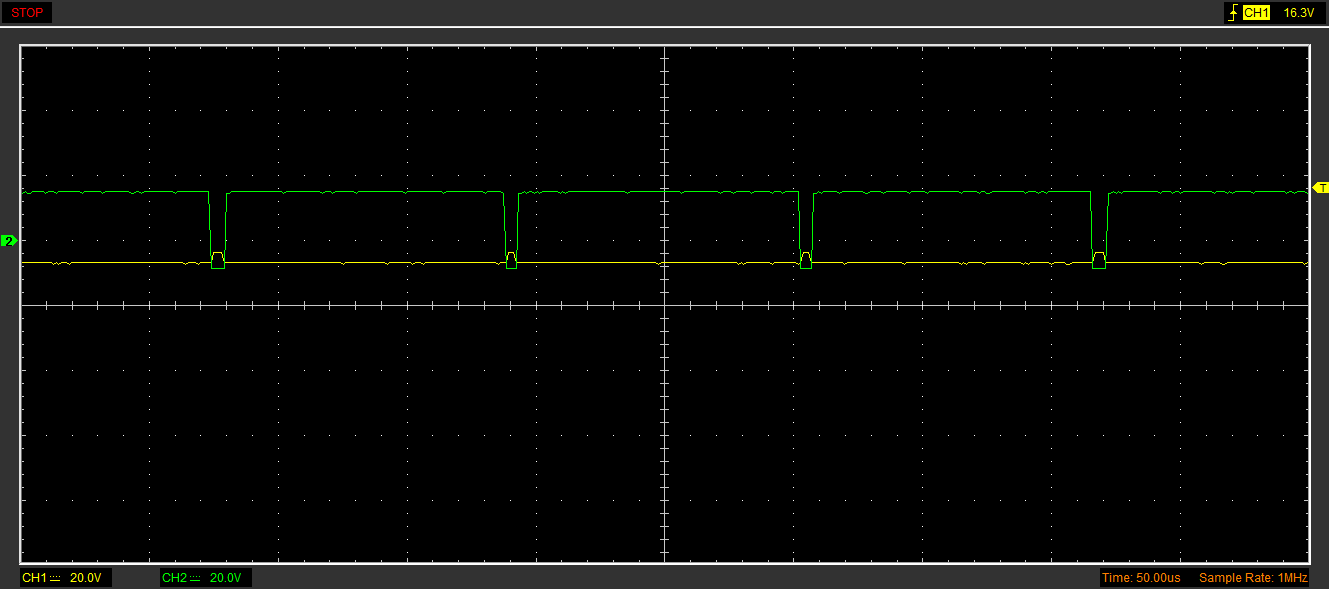
Task: Click the second negative pulse on the waveform
Action: pos(511,230)
